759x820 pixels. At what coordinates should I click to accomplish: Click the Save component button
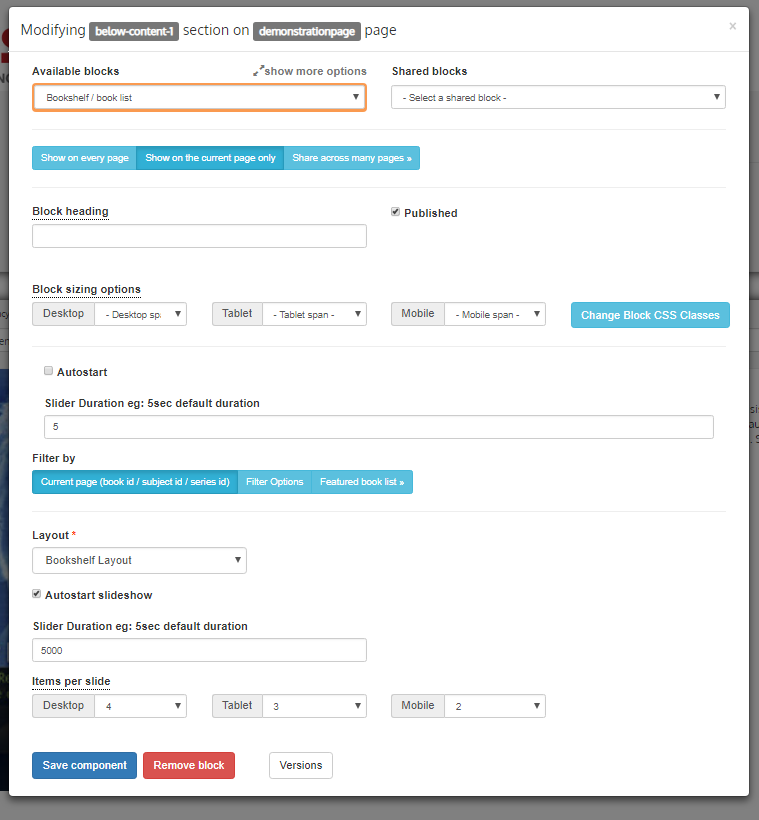click(x=84, y=765)
